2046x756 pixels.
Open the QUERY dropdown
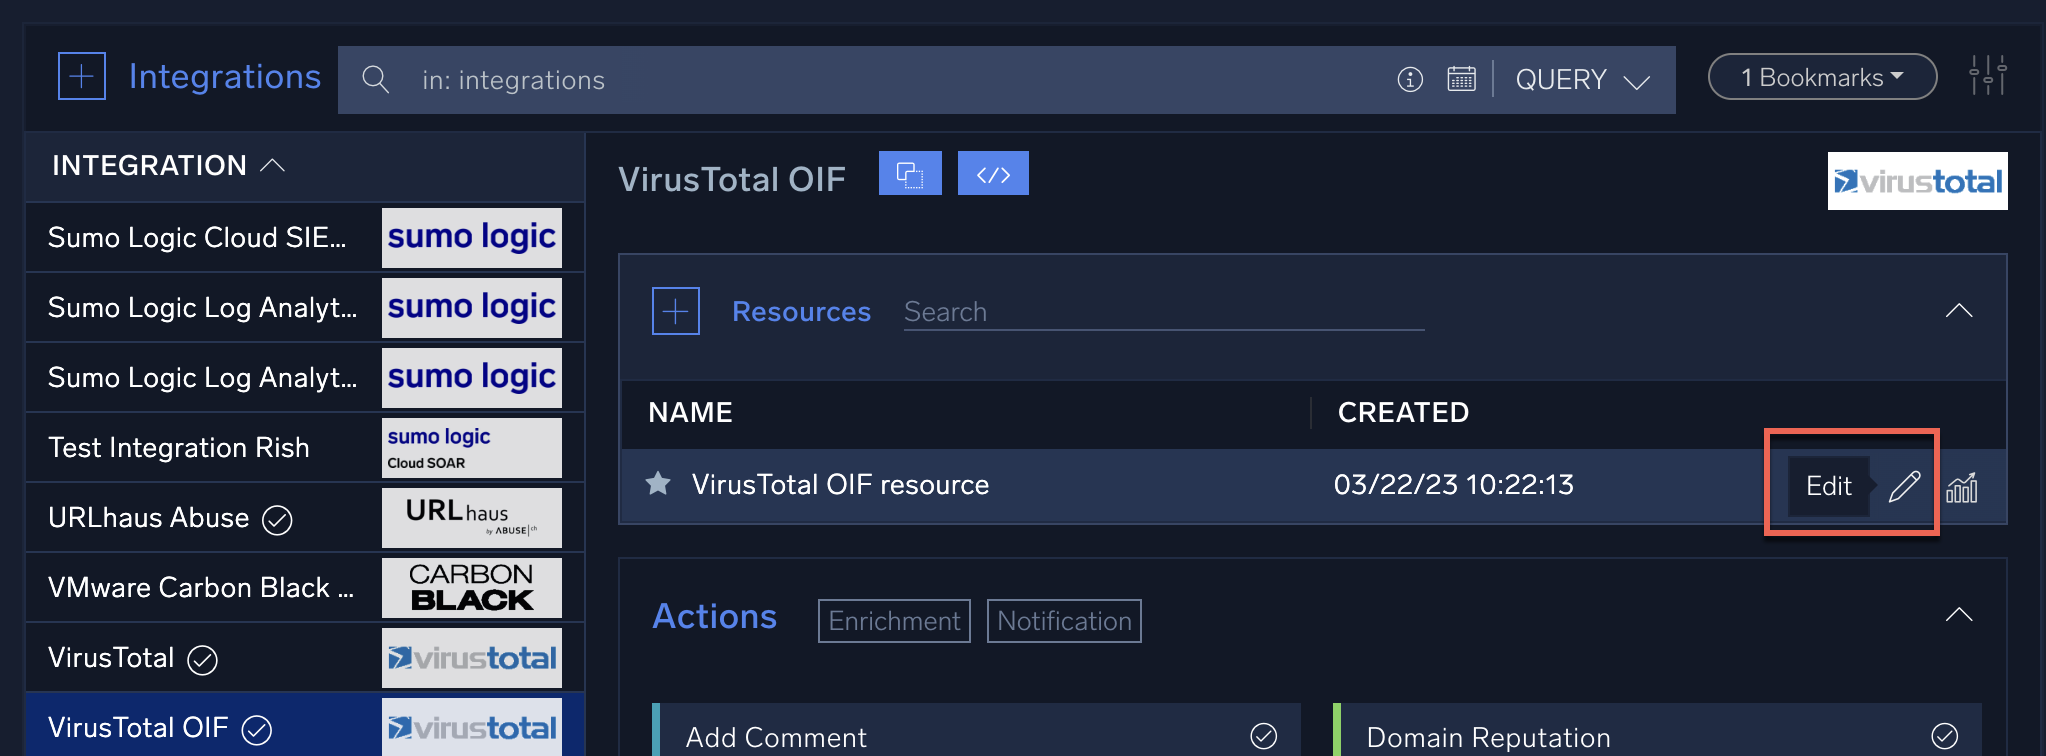[x=1582, y=80]
